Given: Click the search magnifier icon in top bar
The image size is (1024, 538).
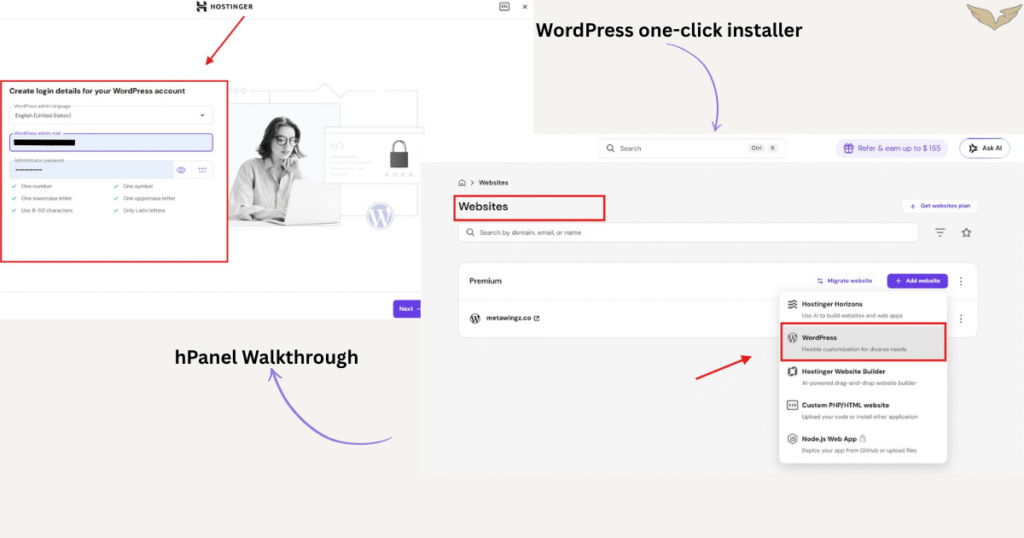Looking at the screenshot, I should (x=610, y=148).
